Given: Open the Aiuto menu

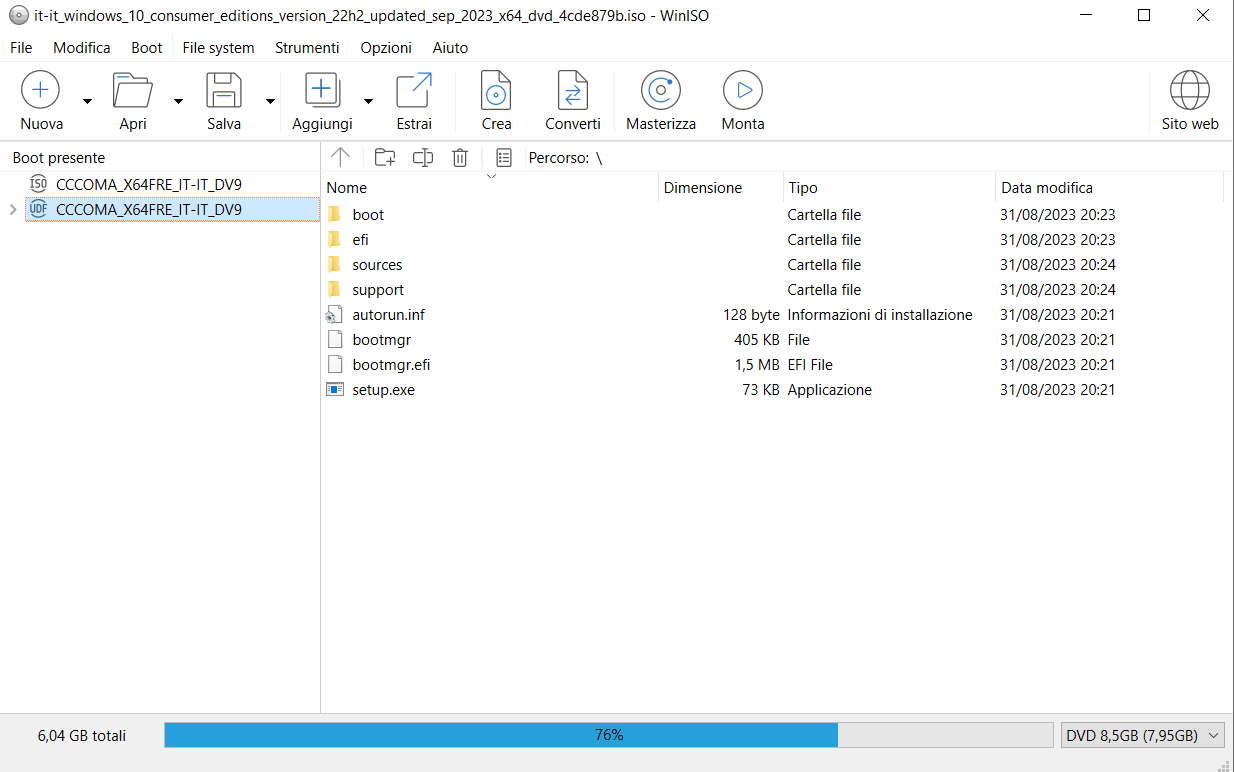Looking at the screenshot, I should tap(450, 47).
